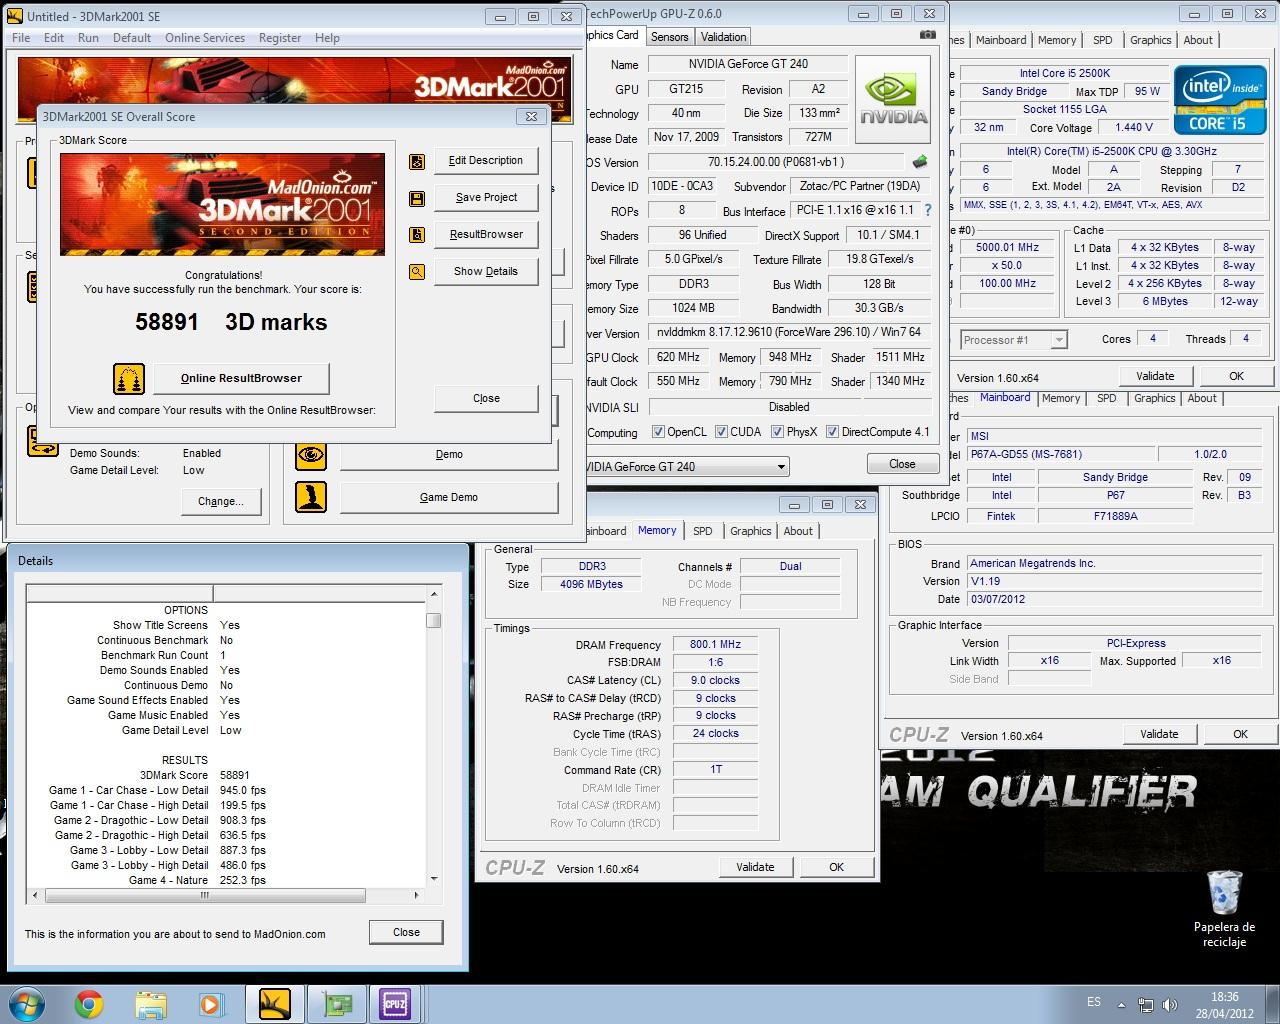Select the SPD tab in CPU-Z memory window
1280x1024 pixels.
tap(703, 531)
